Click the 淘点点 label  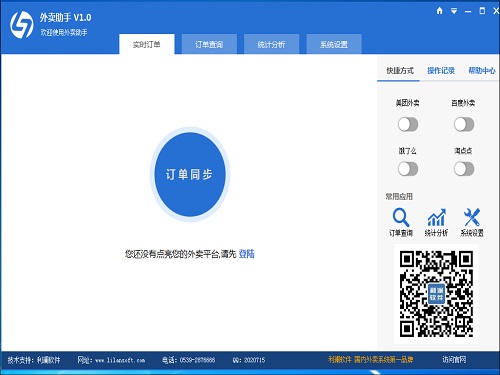click(x=463, y=151)
